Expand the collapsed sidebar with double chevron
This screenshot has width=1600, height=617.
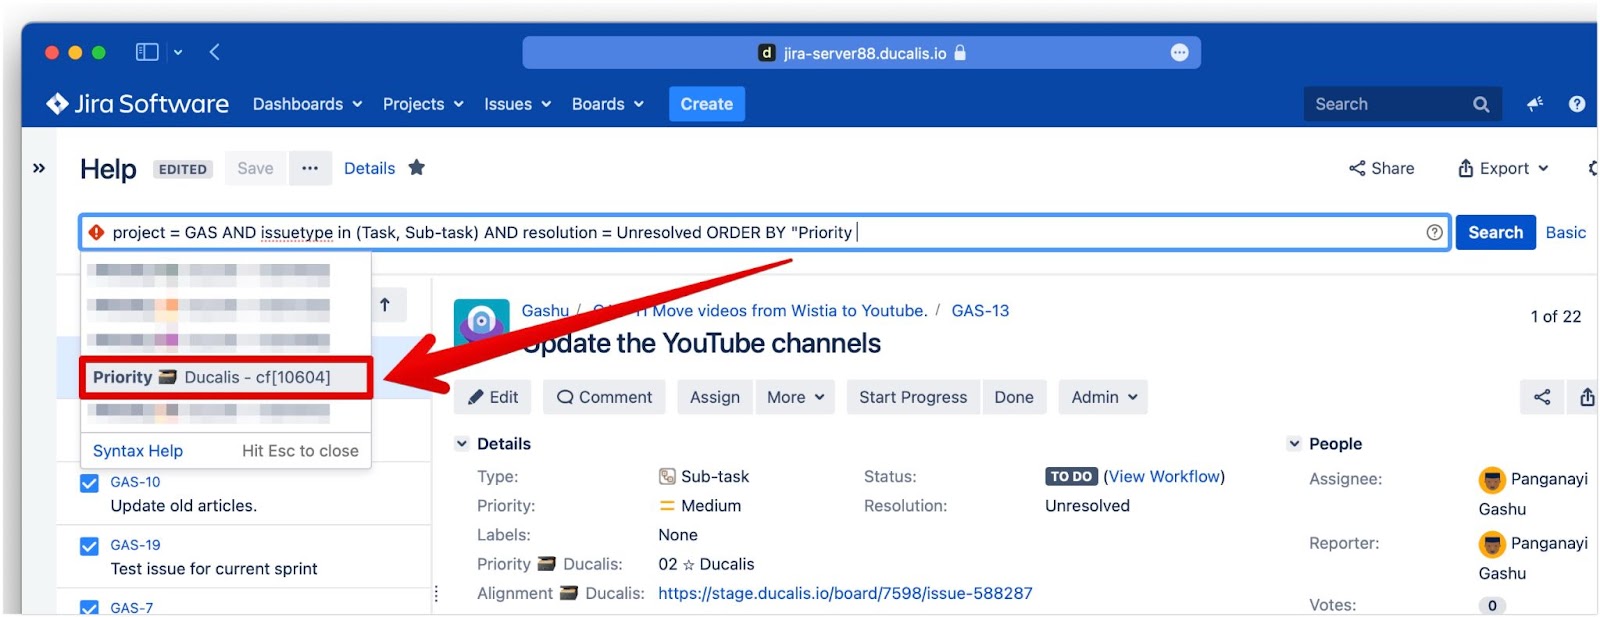39,168
